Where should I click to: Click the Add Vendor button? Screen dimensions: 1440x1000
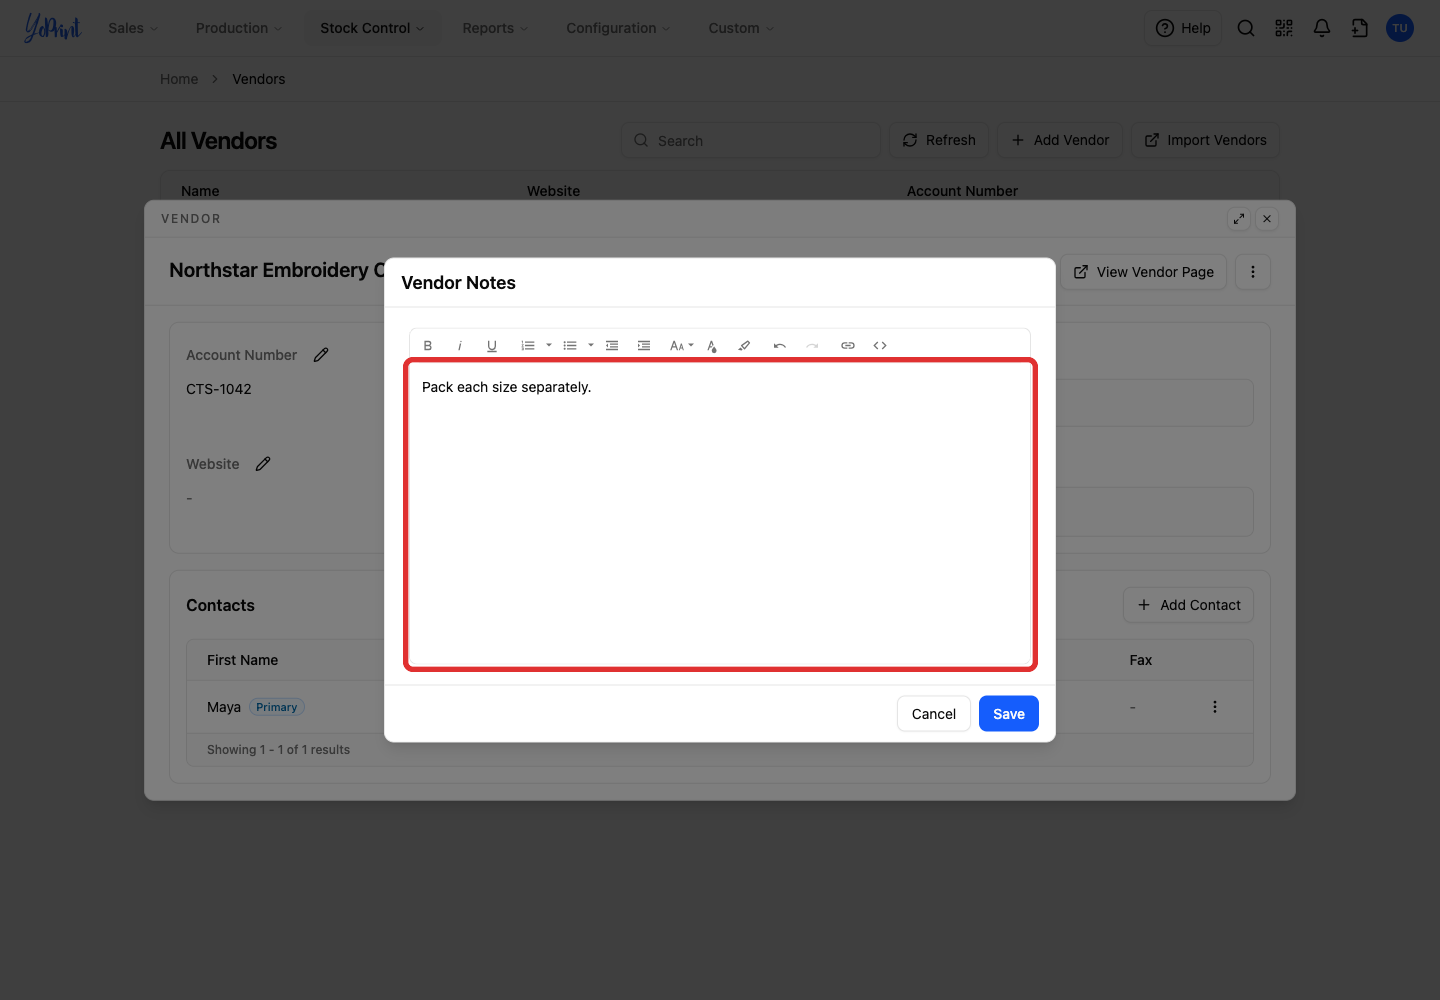1060,140
